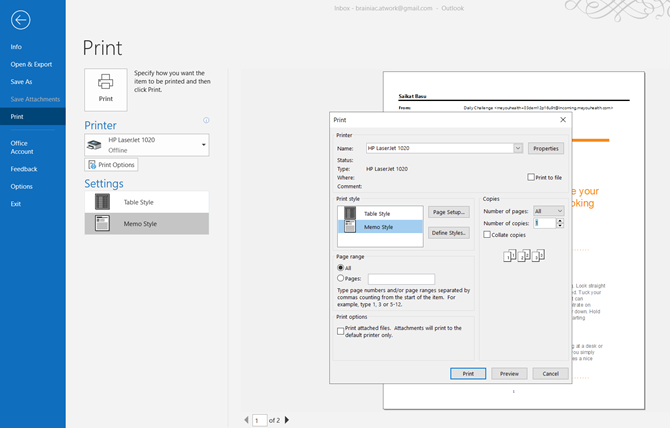Select the Pages radio button

(x=341, y=278)
